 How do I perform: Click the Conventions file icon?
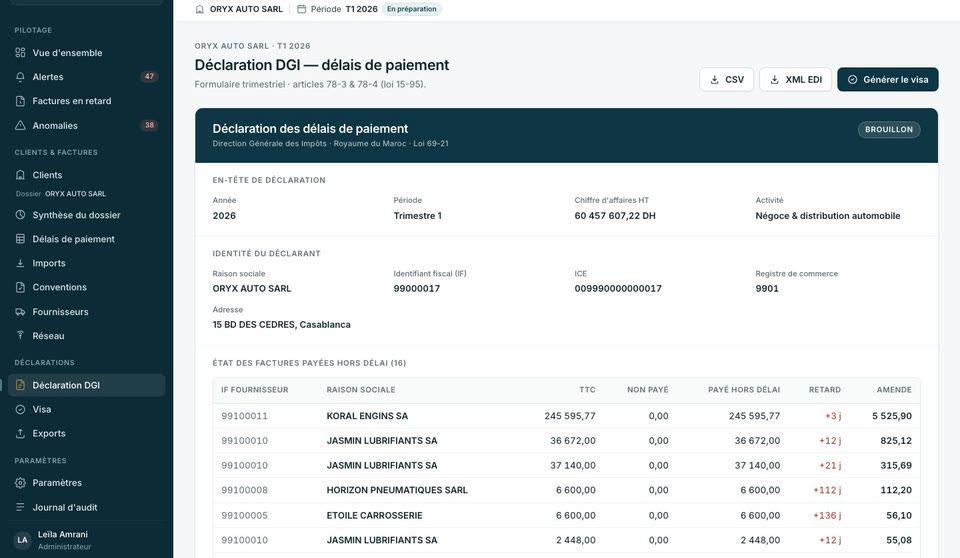(x=20, y=287)
